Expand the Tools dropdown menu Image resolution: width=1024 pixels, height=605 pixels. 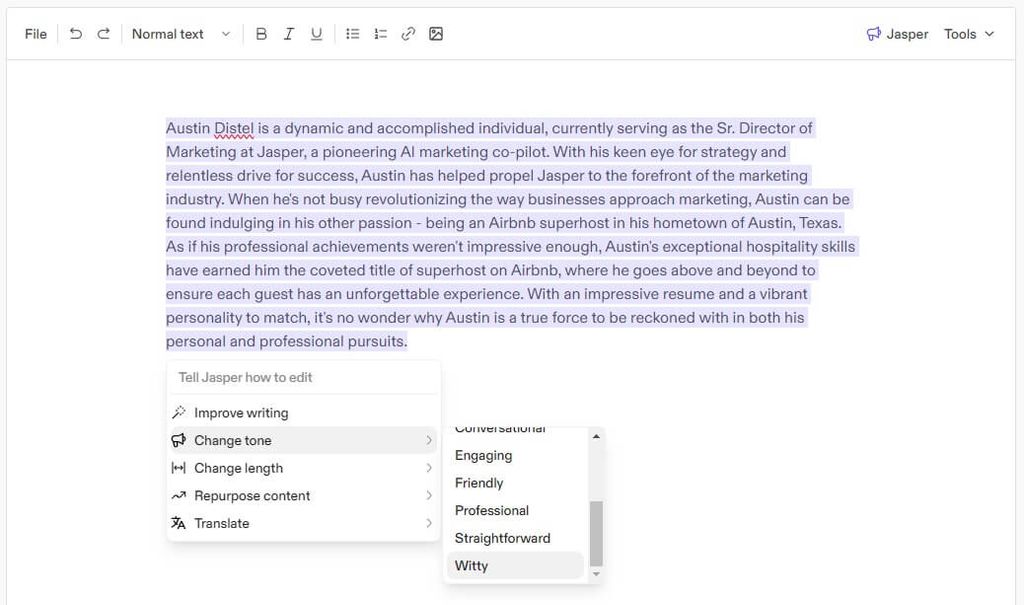pos(969,34)
